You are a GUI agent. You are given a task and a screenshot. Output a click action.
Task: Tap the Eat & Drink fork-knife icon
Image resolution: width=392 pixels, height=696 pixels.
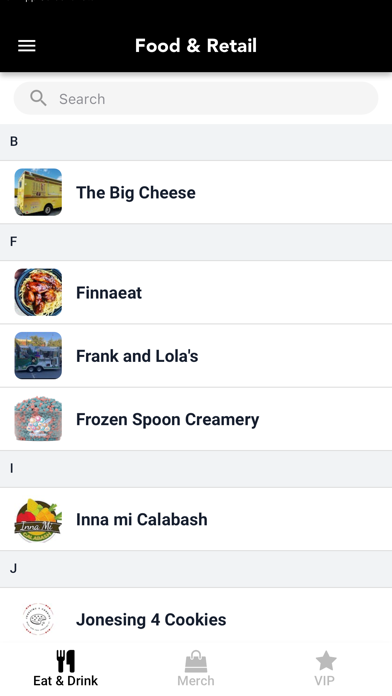coord(66,661)
